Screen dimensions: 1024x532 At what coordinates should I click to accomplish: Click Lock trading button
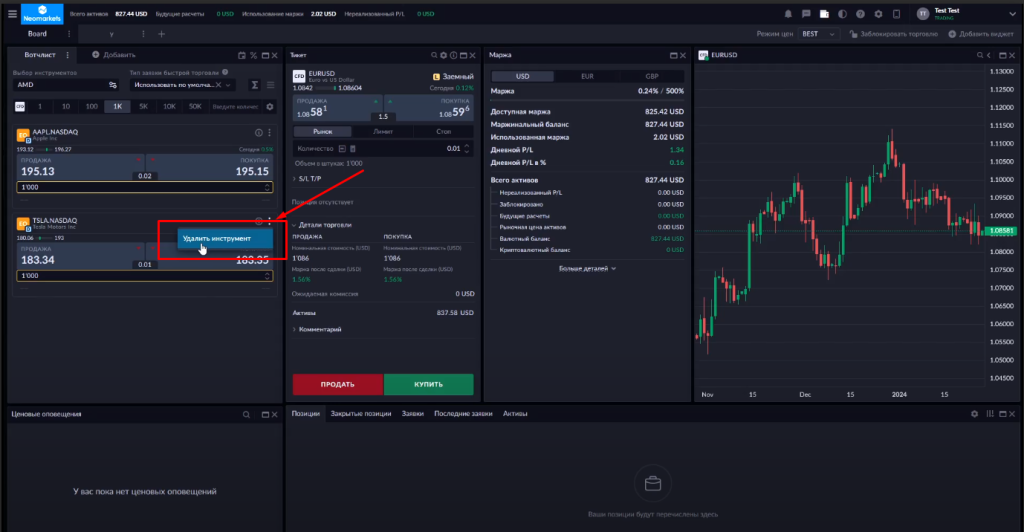click(x=893, y=34)
